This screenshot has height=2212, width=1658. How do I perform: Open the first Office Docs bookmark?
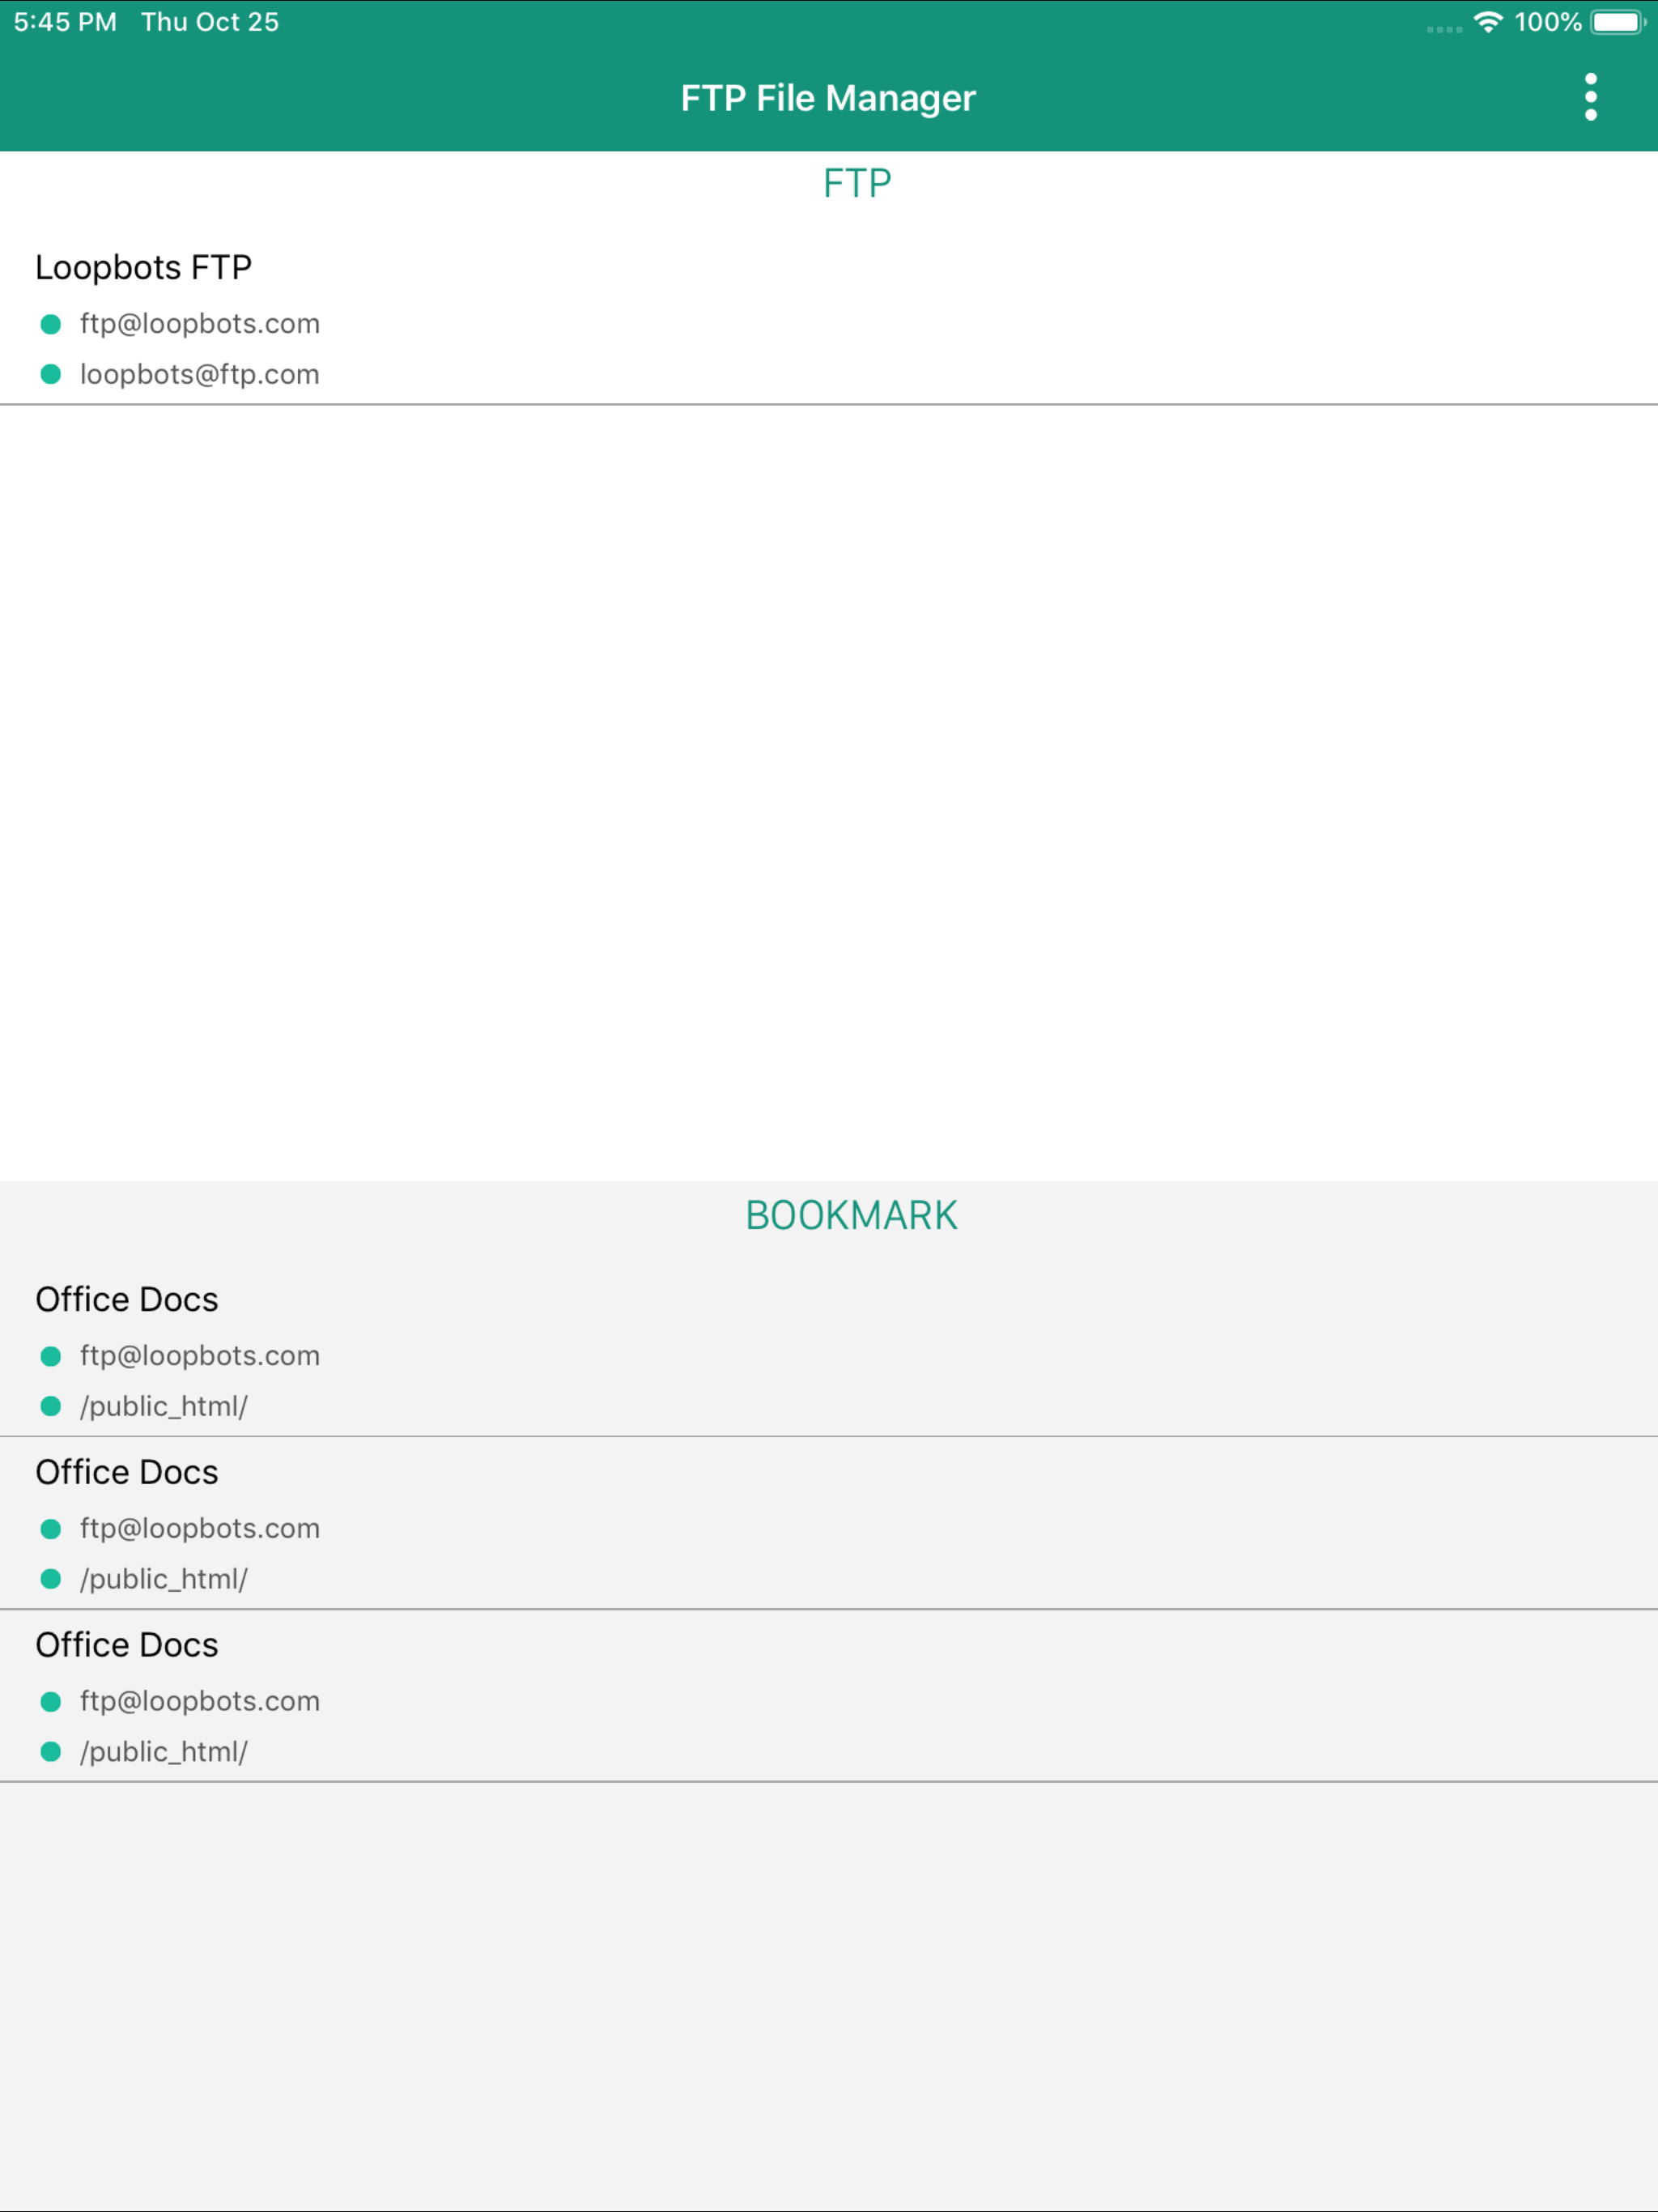pyautogui.click(x=127, y=1299)
